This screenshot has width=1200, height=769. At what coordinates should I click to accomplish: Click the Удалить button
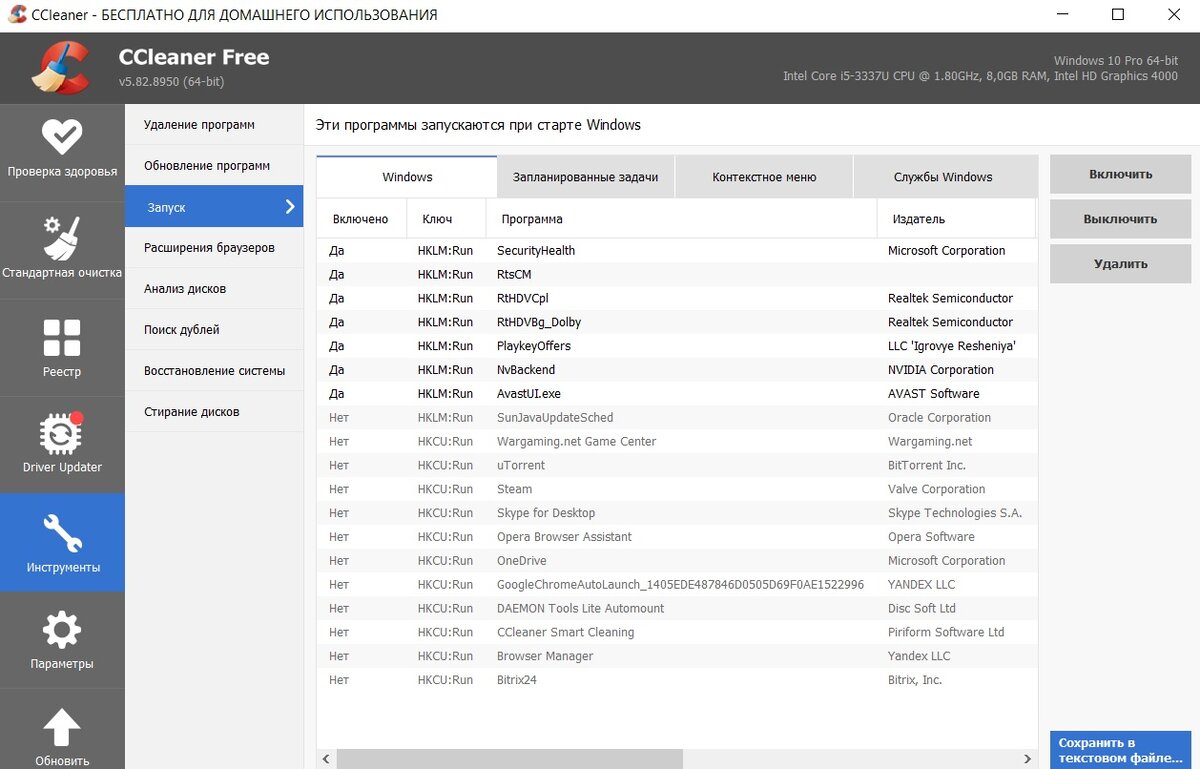(1120, 264)
